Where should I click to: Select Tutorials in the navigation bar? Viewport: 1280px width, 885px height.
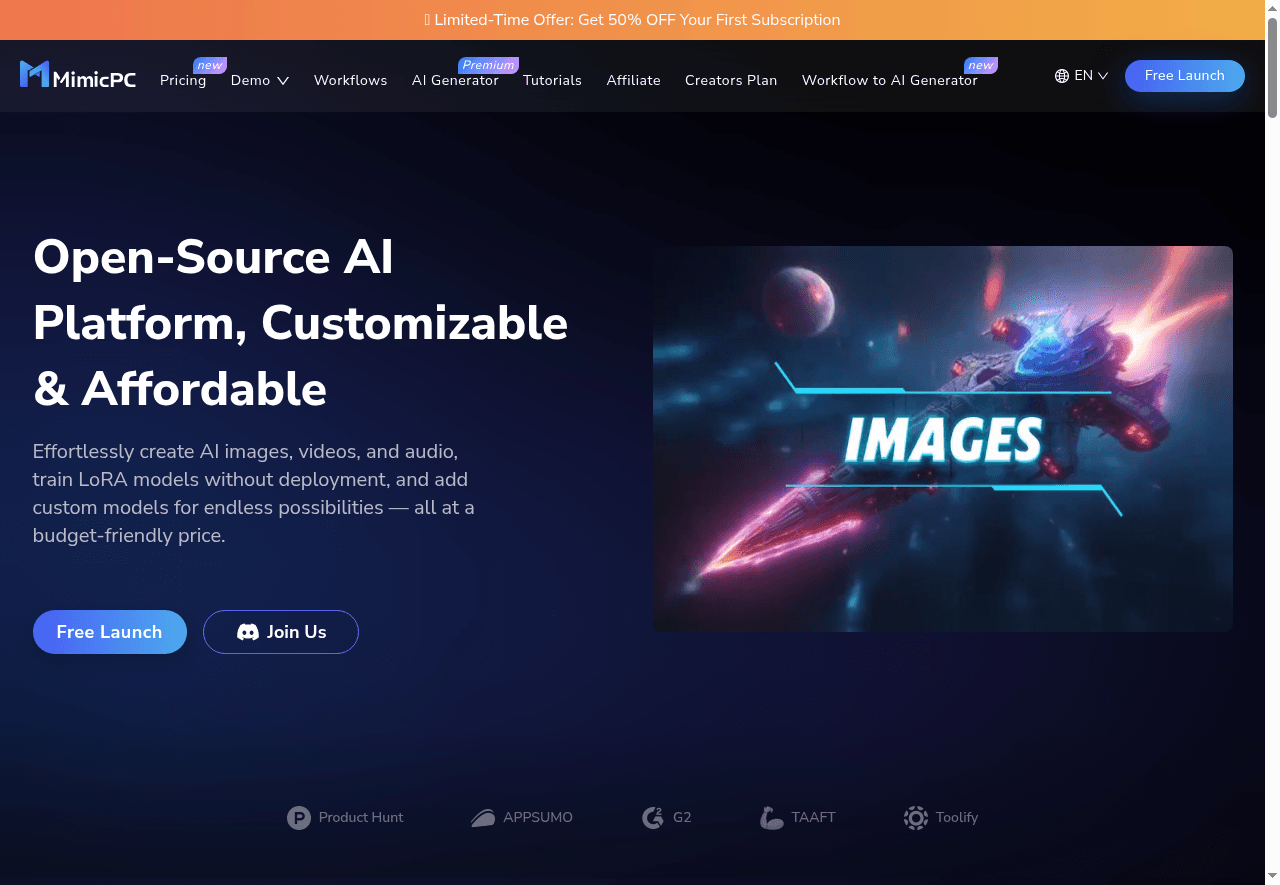[552, 80]
